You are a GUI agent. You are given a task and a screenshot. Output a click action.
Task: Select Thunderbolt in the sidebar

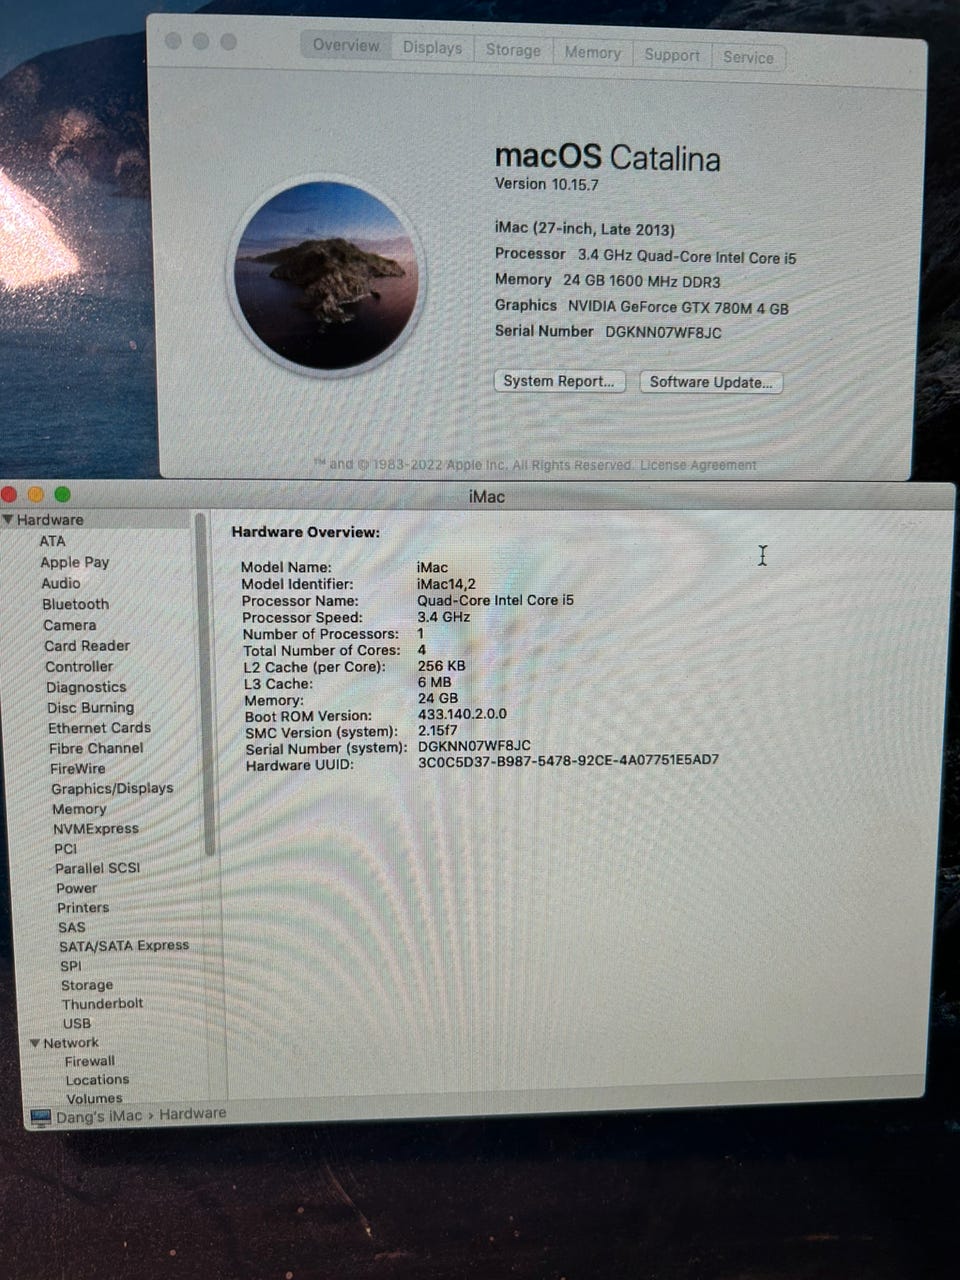click(102, 1004)
